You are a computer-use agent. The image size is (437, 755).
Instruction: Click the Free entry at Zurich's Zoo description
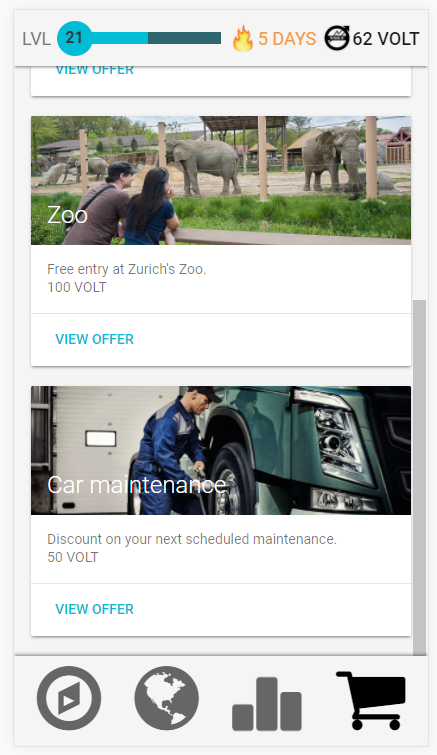click(127, 269)
